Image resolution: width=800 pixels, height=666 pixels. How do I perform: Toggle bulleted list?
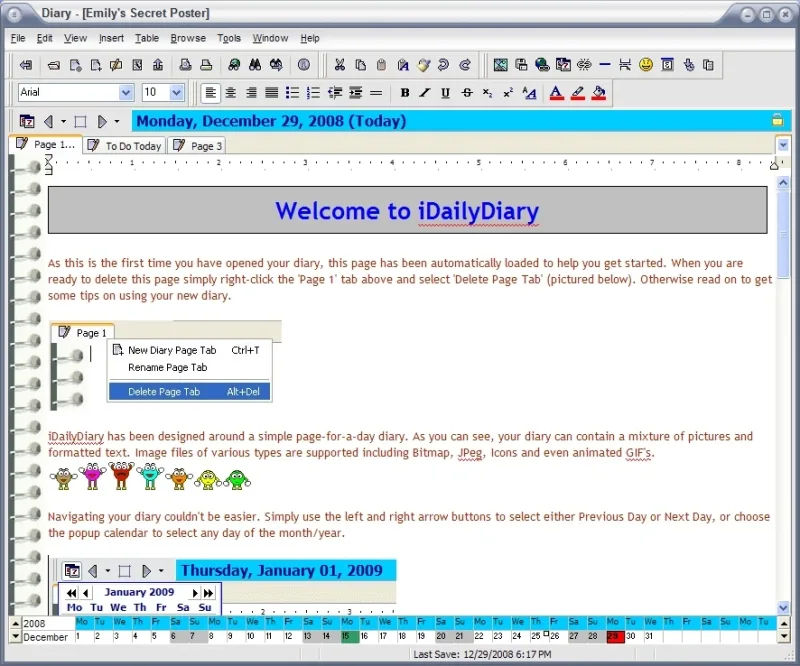pyautogui.click(x=292, y=93)
